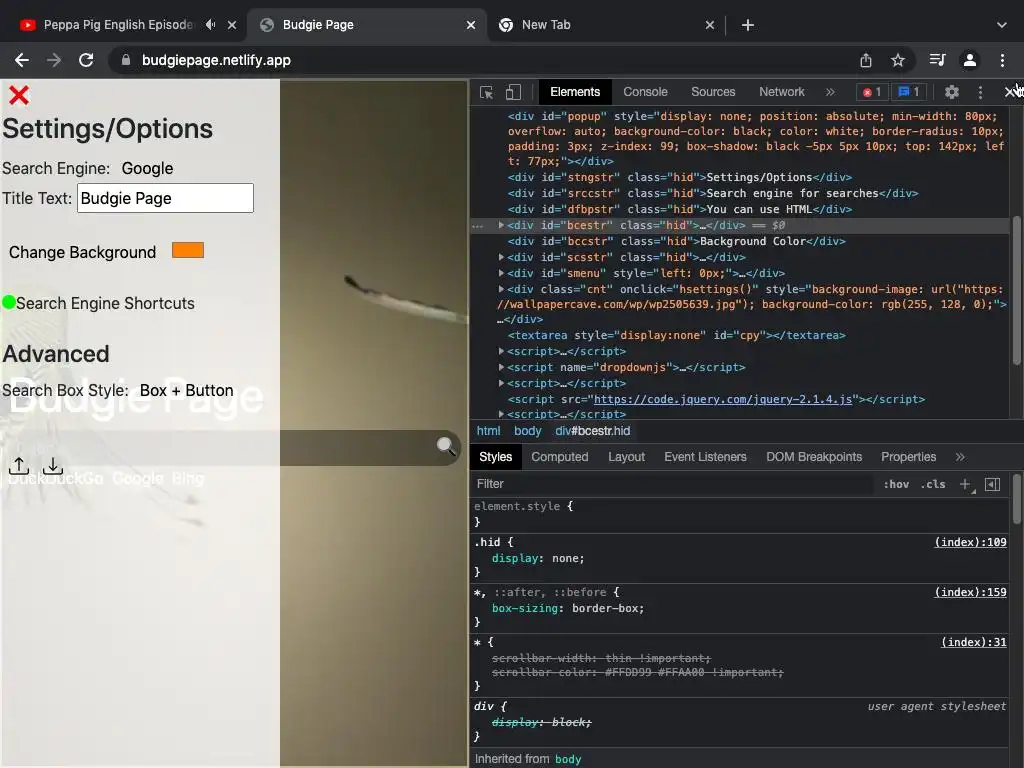
Task: Toggle computed styles sidebar icon
Action: [993, 484]
